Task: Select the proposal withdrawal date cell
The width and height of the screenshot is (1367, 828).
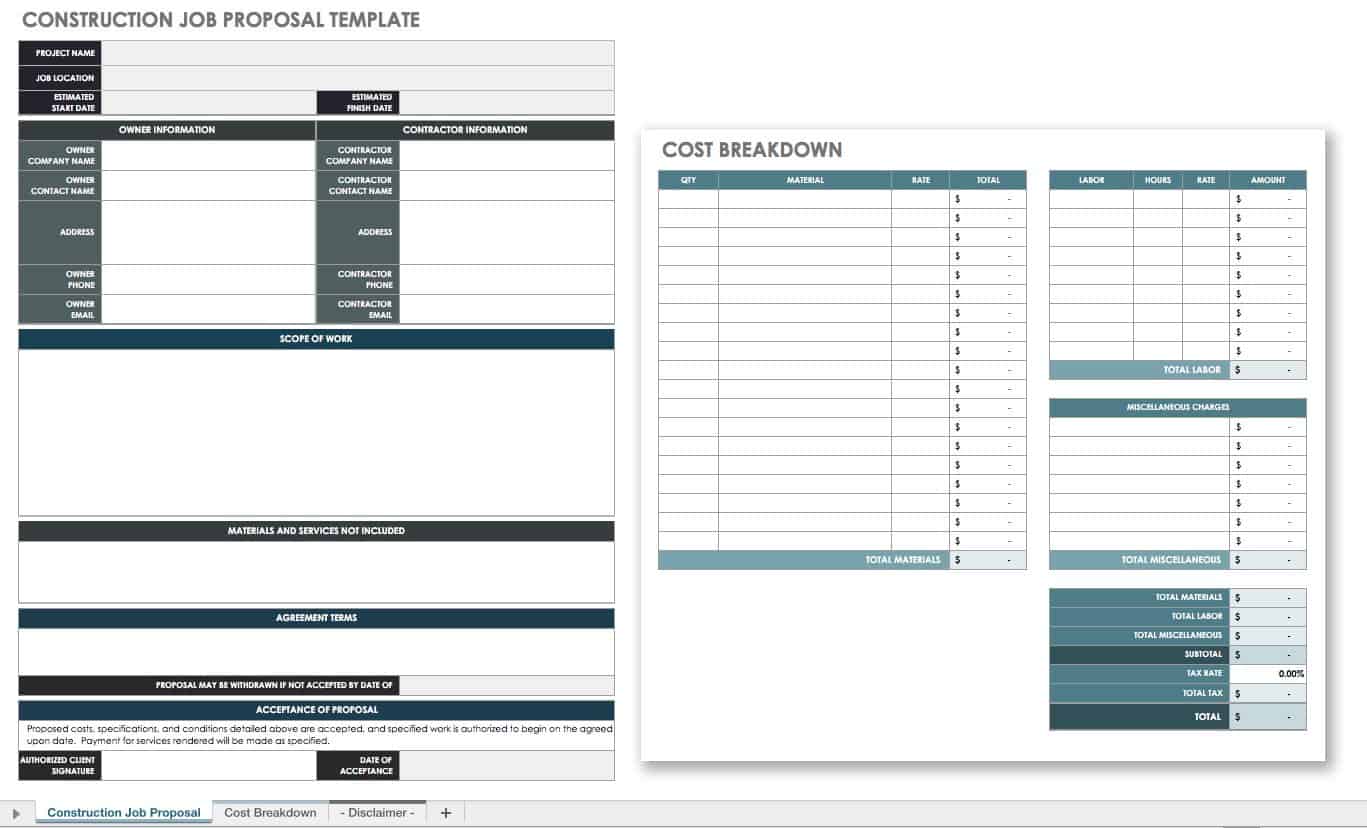Action: (506, 686)
